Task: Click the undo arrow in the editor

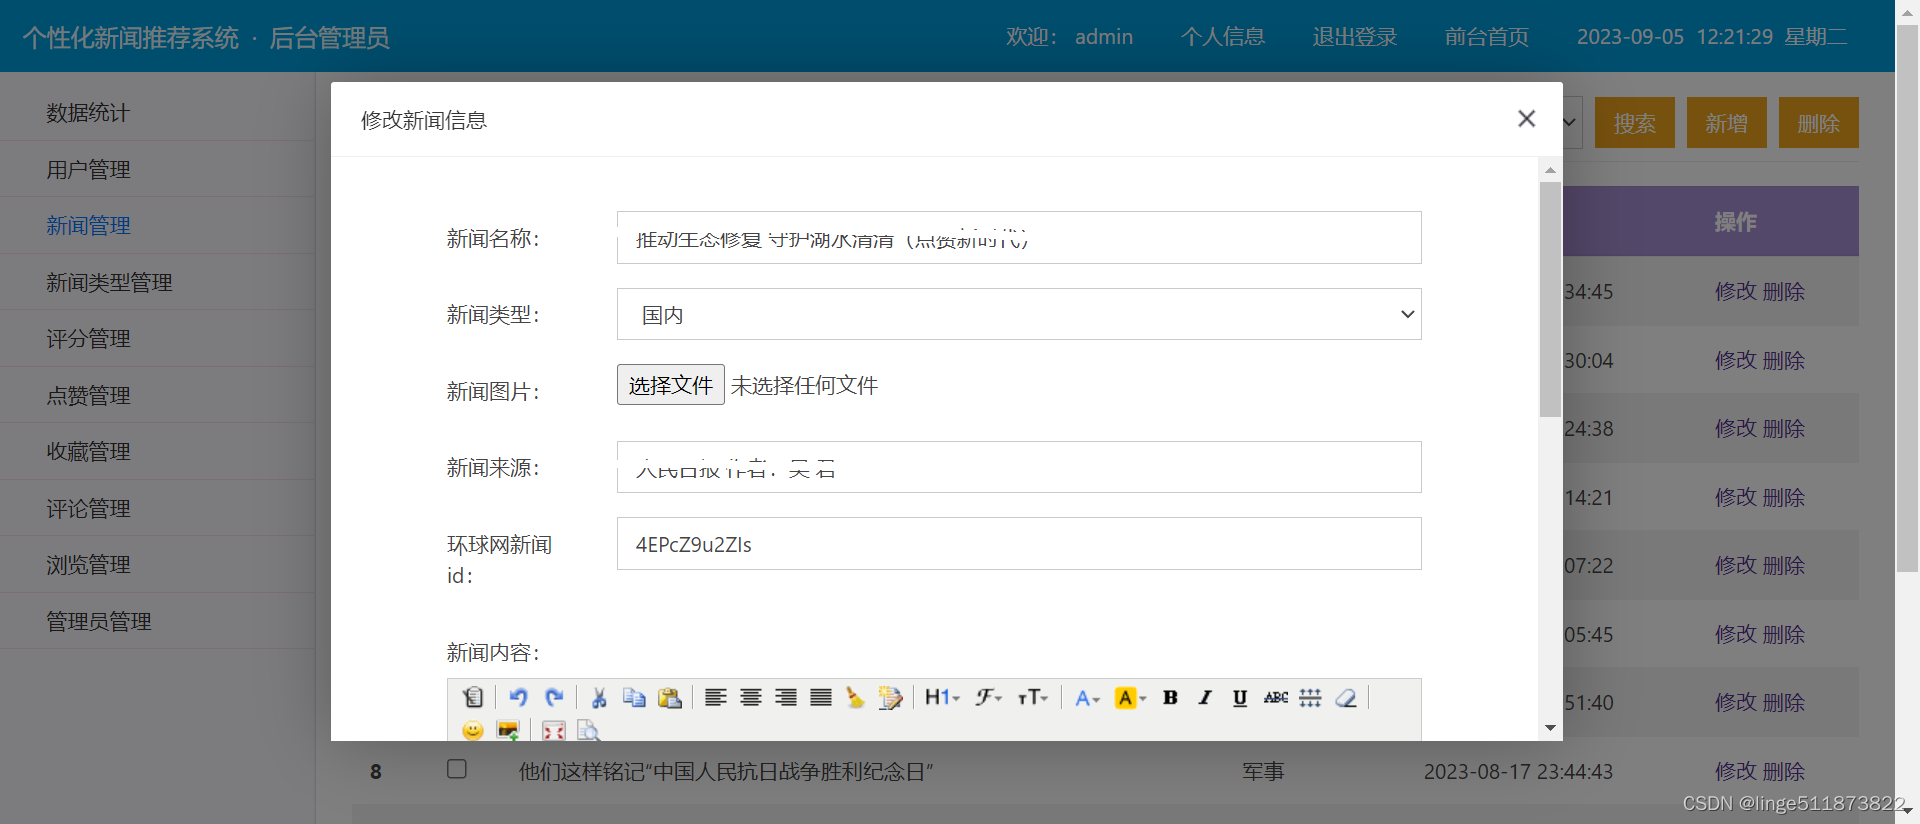Action: click(x=518, y=697)
